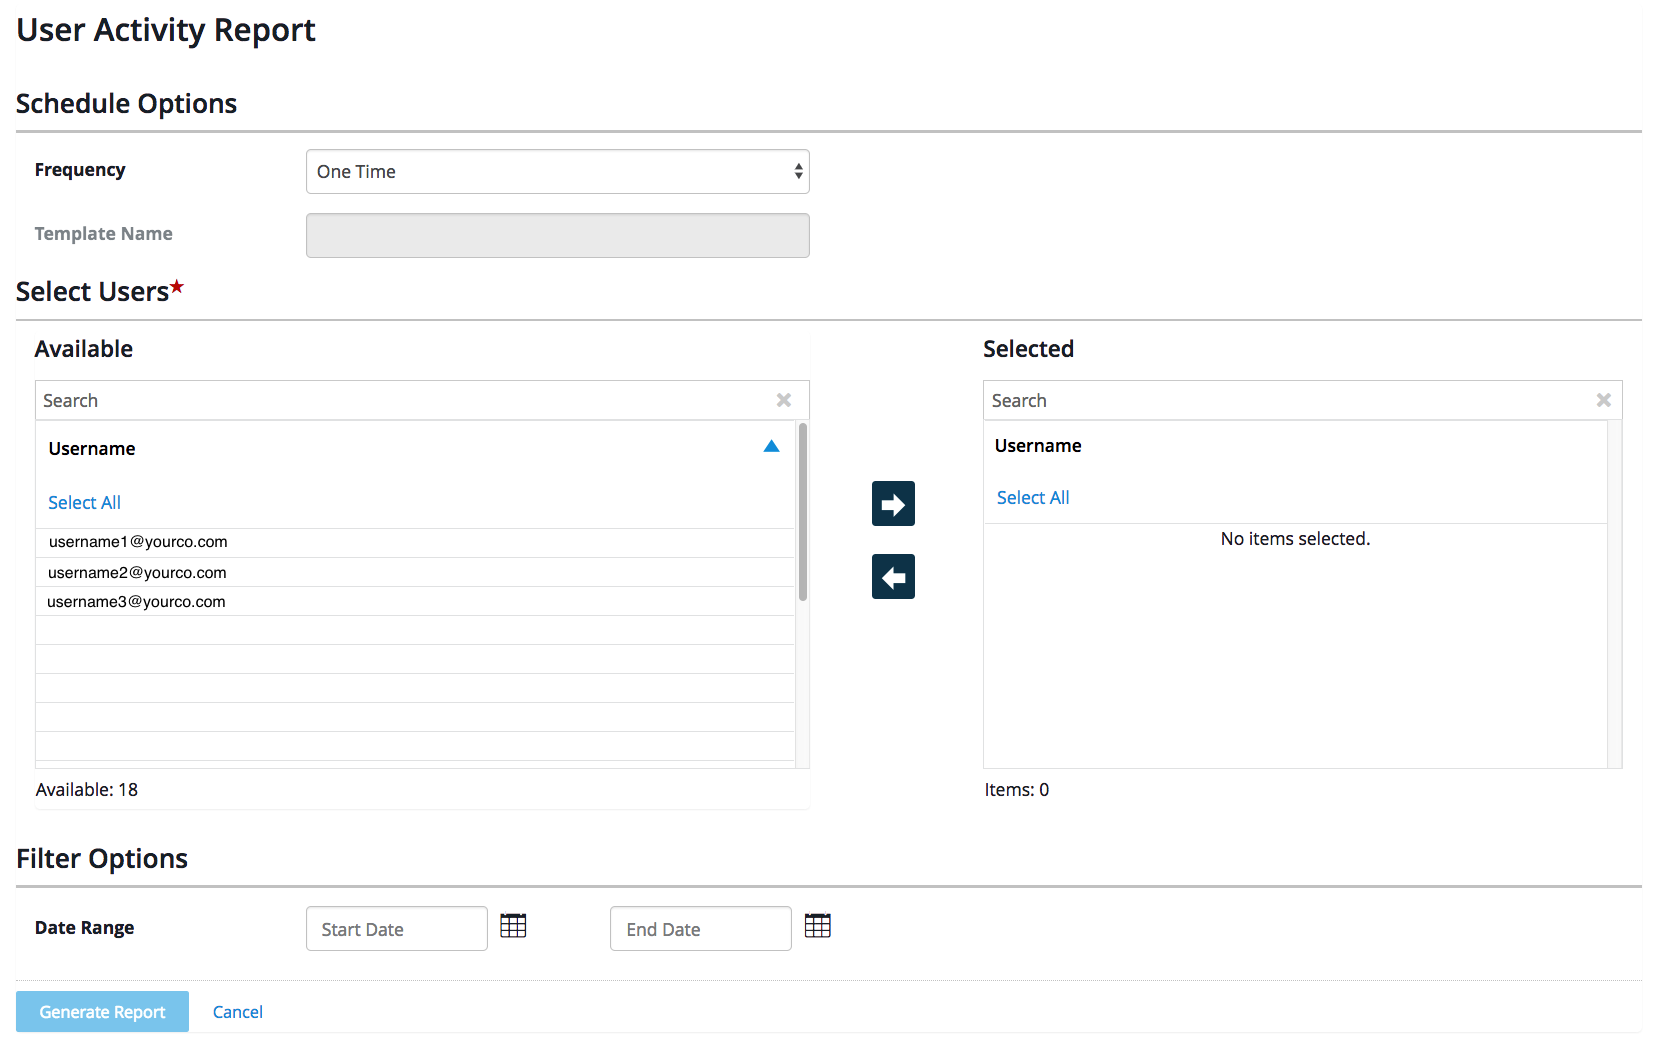1656x1057 pixels.
Task: Click the left arrow to remove selected users
Action: coord(892,576)
